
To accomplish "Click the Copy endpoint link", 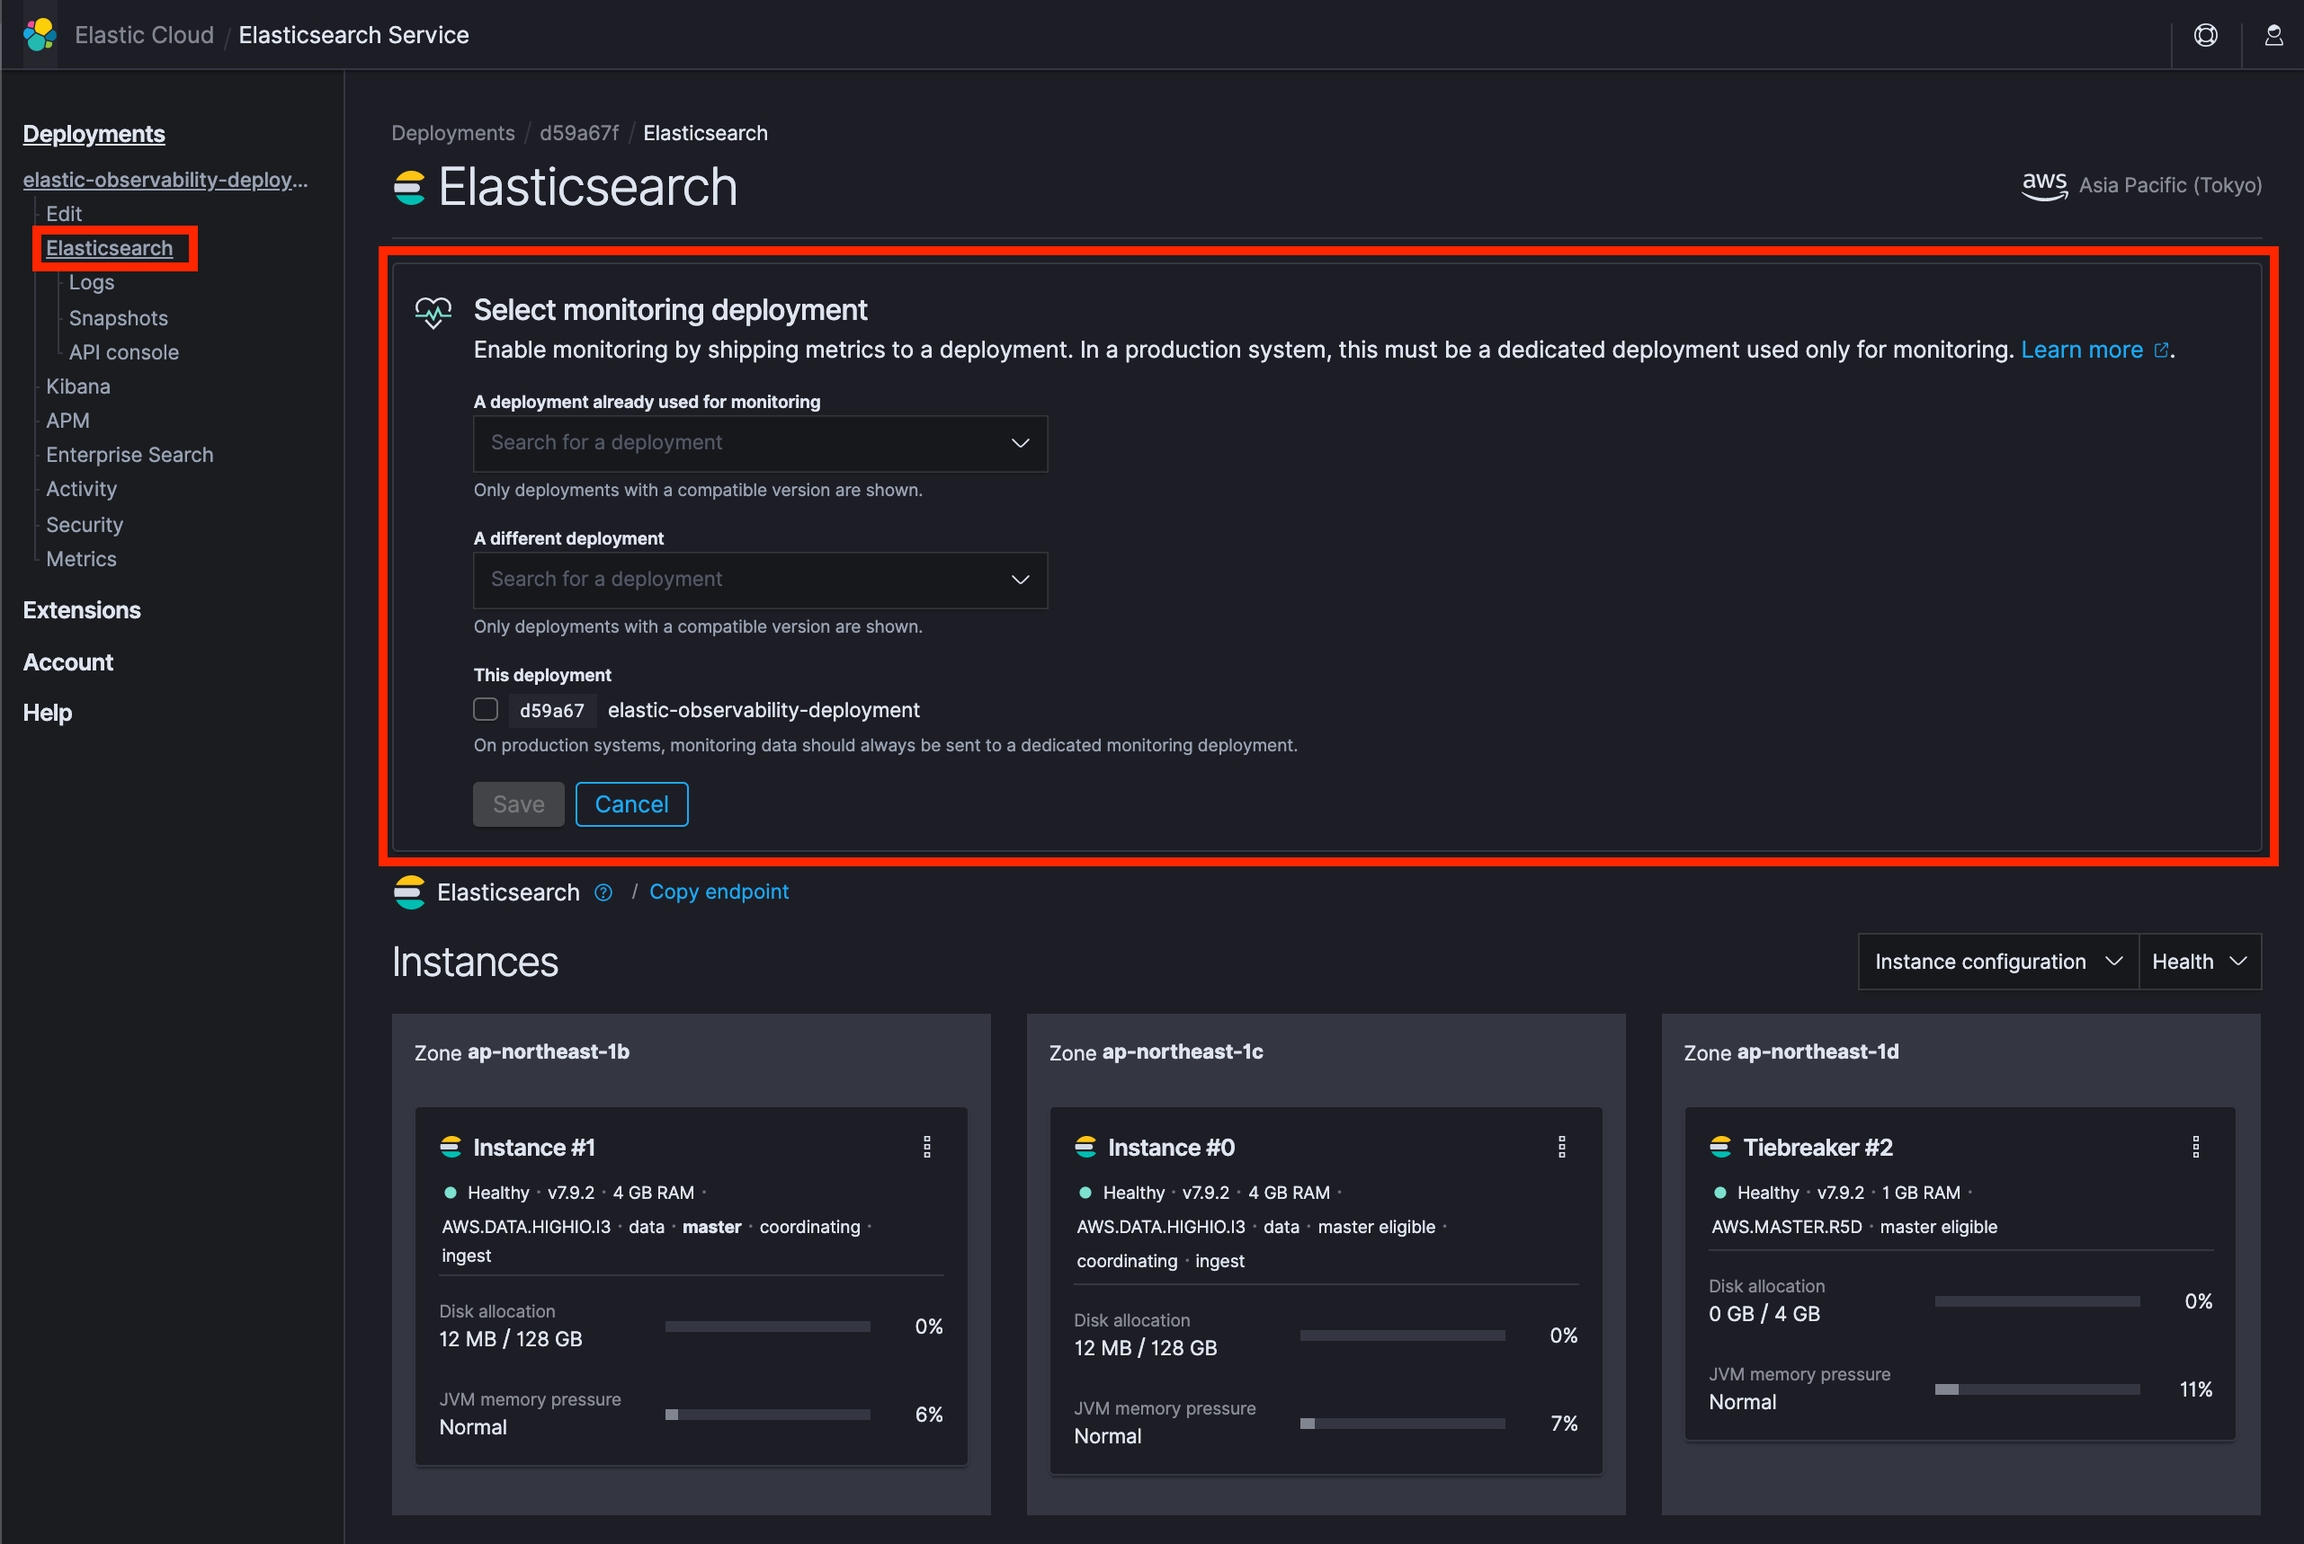I will tap(718, 891).
